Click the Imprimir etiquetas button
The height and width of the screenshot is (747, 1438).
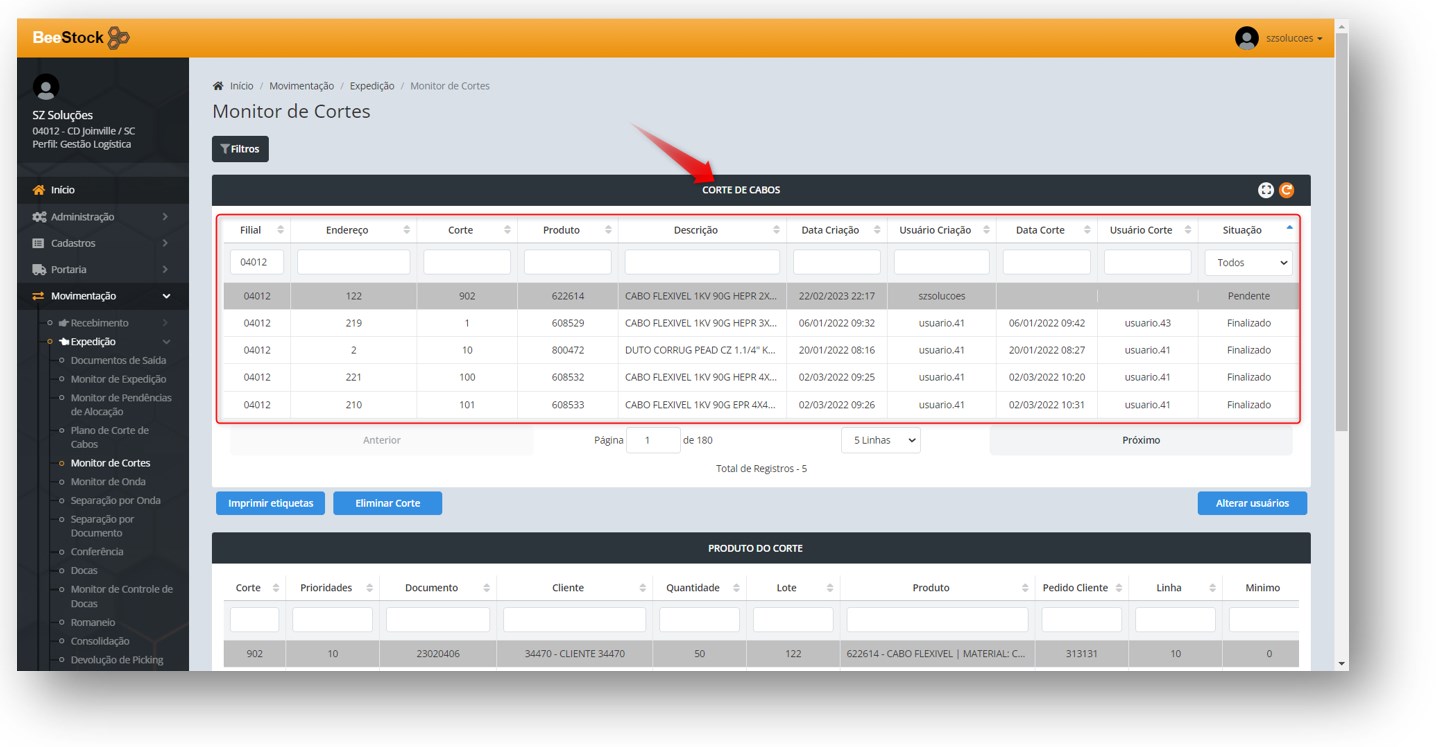click(x=270, y=503)
